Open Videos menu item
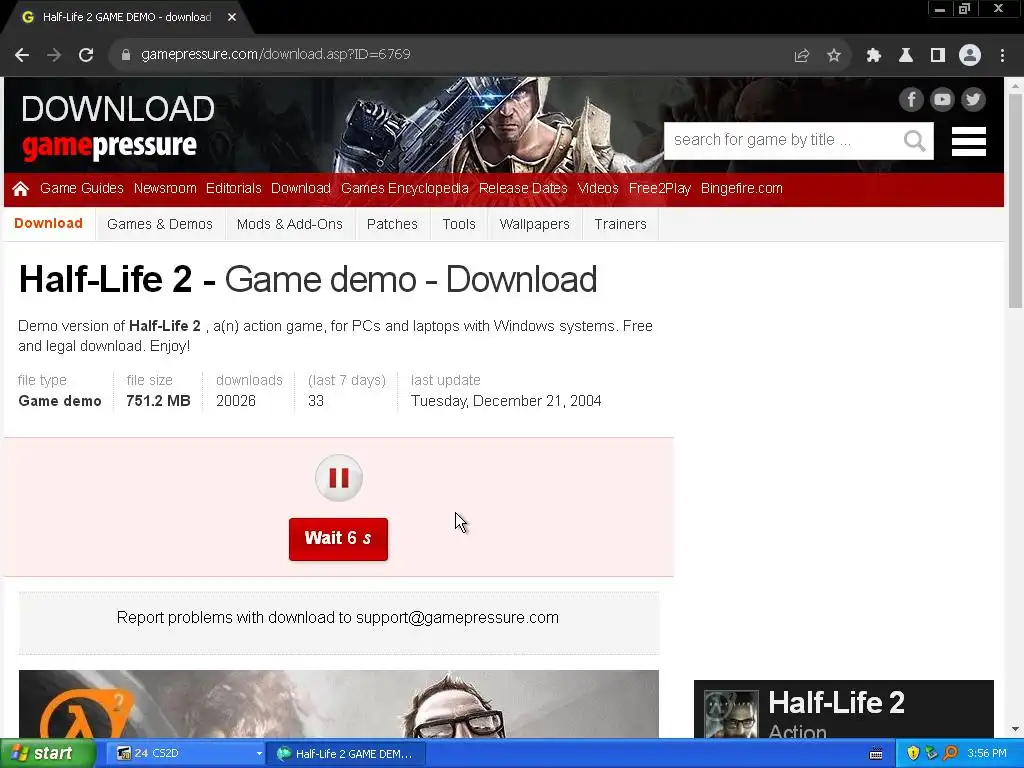 coord(598,188)
